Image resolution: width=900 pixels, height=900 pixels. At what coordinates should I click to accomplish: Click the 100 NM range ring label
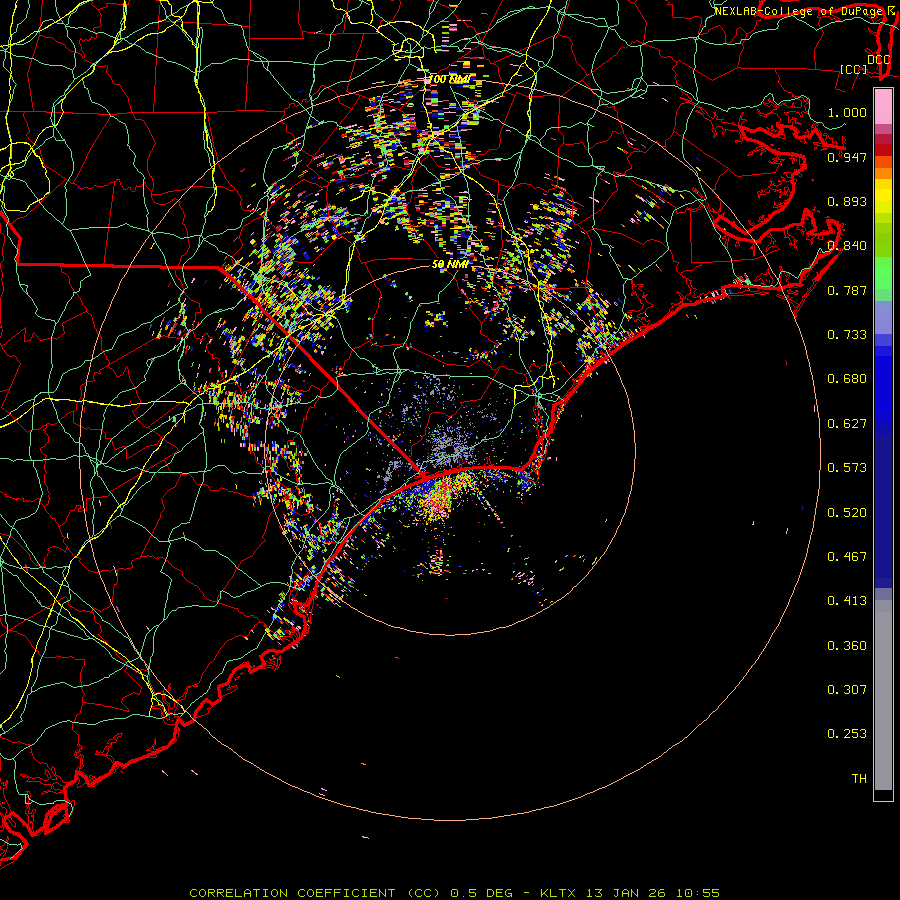click(x=449, y=79)
